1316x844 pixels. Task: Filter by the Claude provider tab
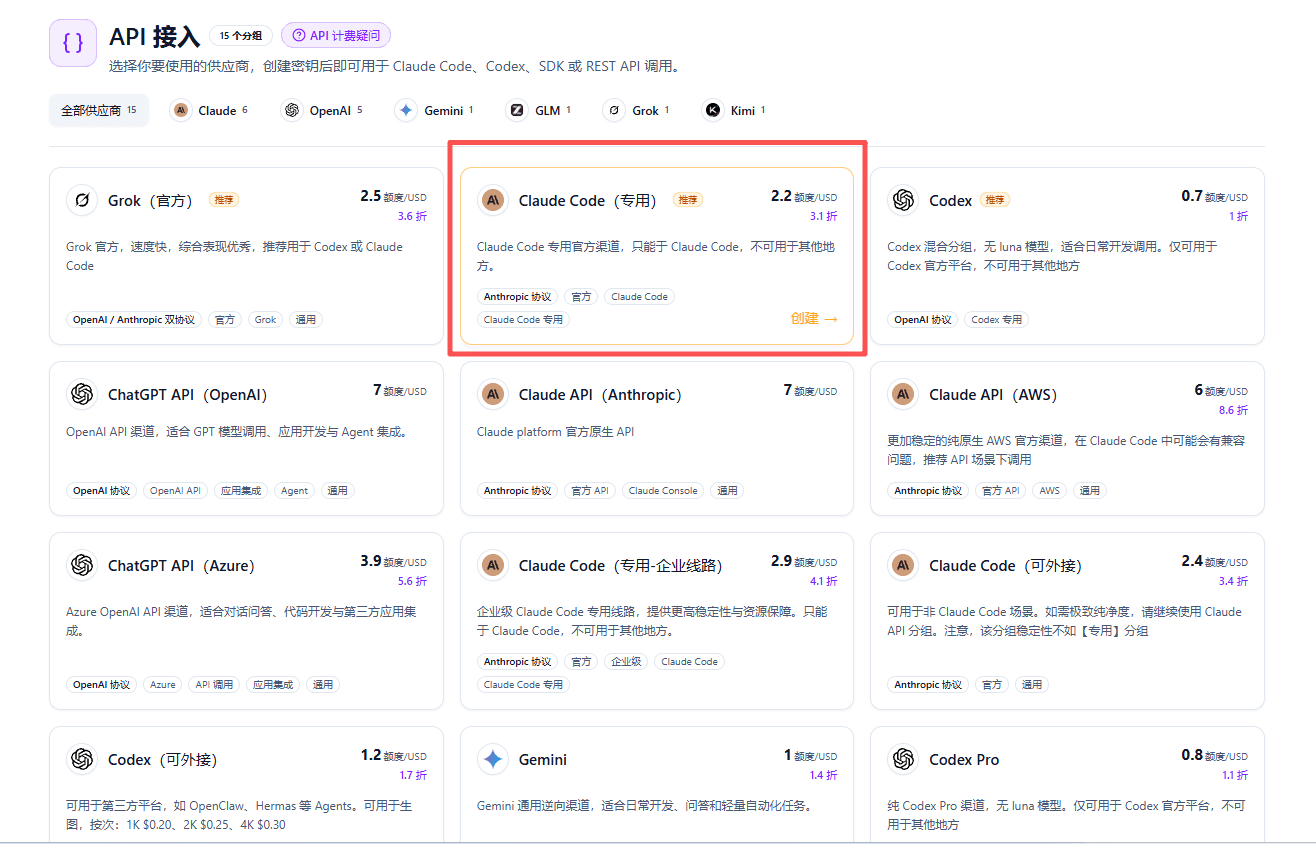click(x=209, y=110)
